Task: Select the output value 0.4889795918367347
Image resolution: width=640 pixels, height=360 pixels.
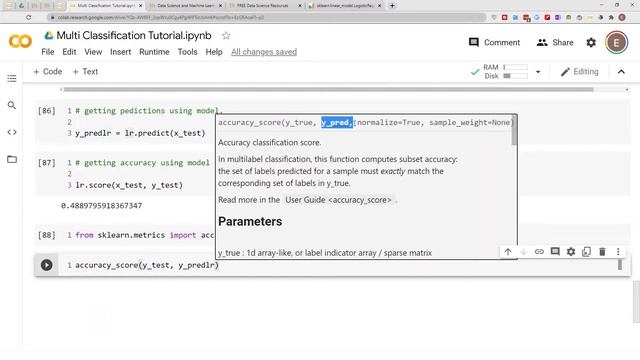Action: pos(102,206)
